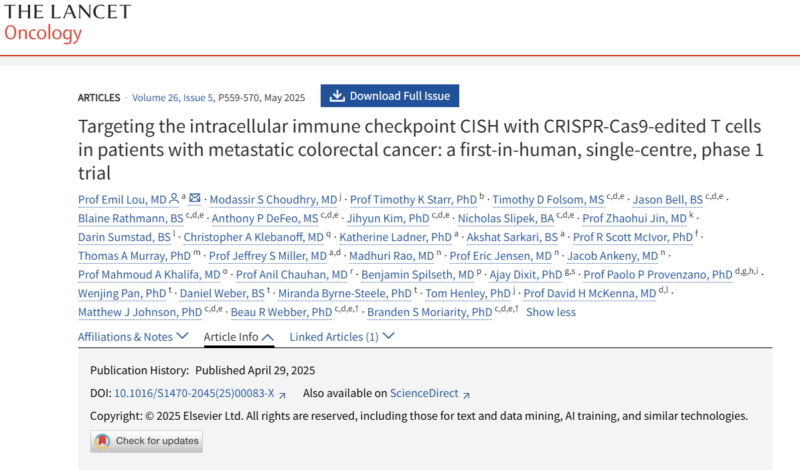
Task: Collapse the Article Info section chevron
Action: point(268,337)
